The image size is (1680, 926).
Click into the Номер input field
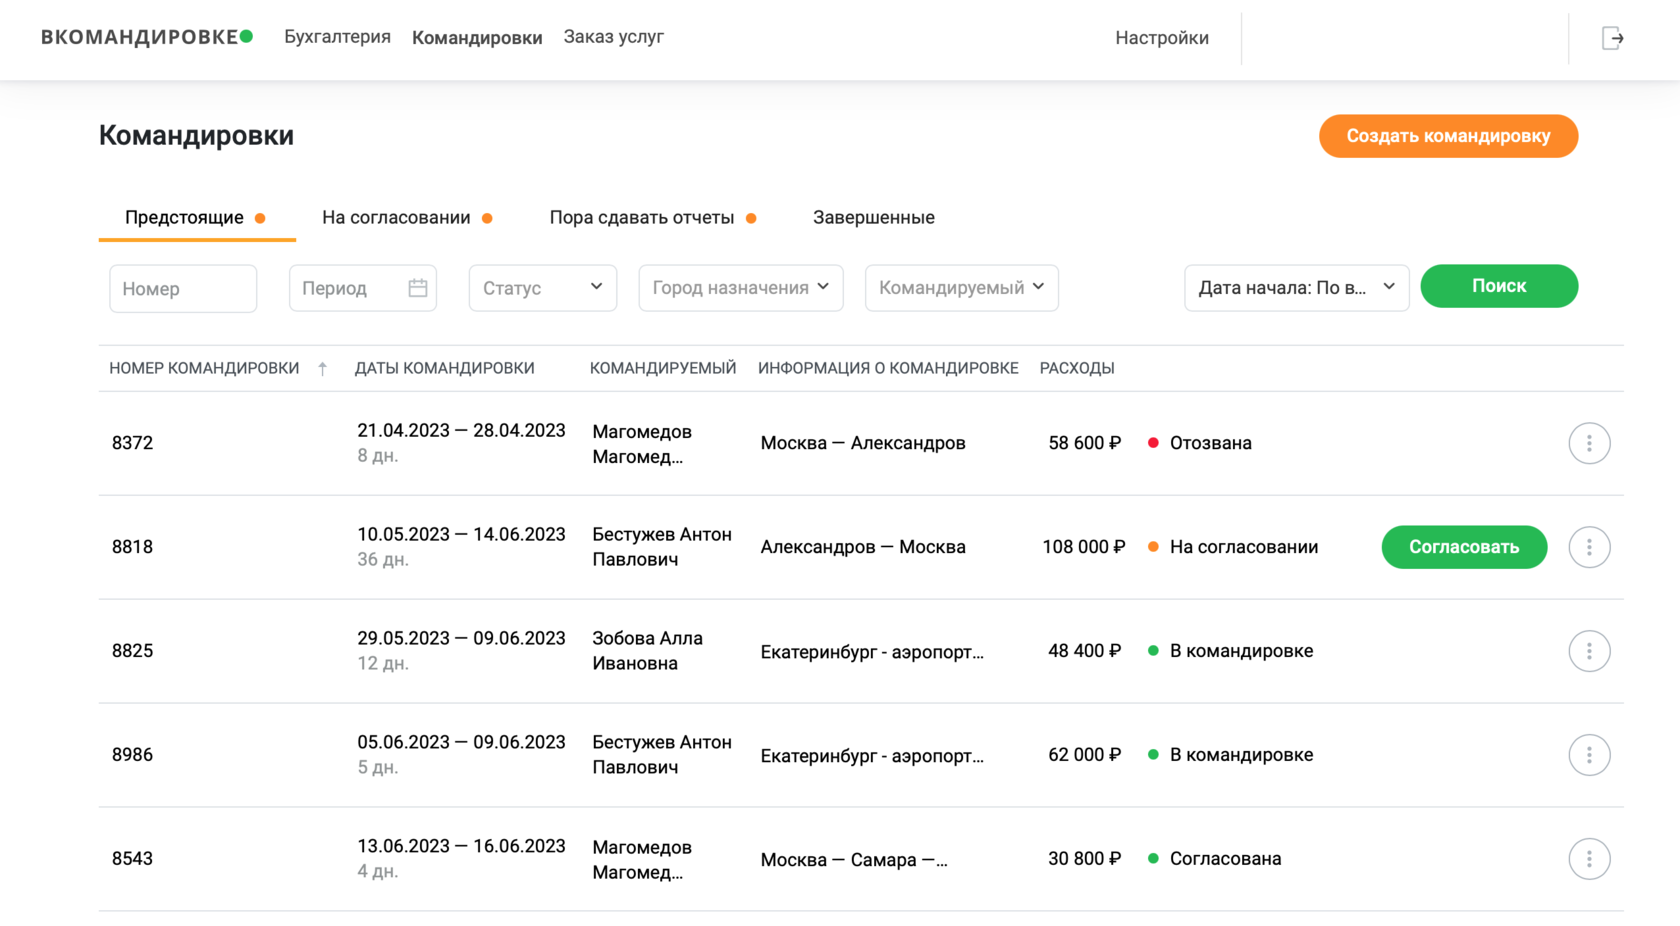coord(183,288)
